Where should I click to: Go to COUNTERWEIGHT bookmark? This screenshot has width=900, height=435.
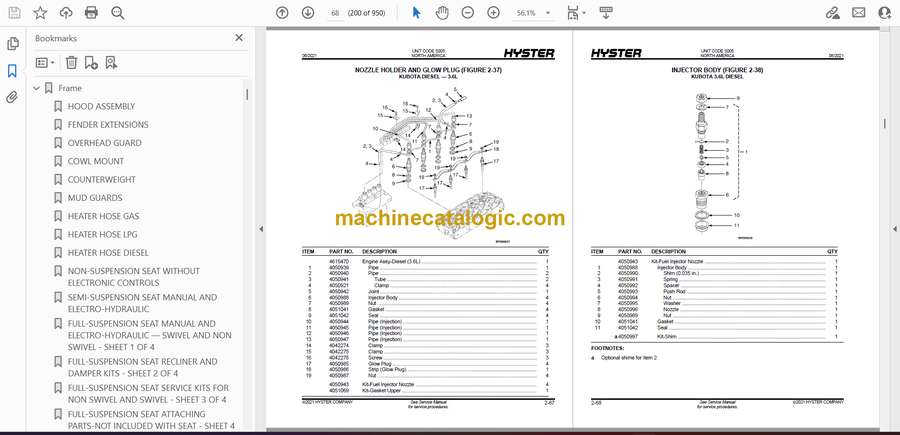(102, 180)
